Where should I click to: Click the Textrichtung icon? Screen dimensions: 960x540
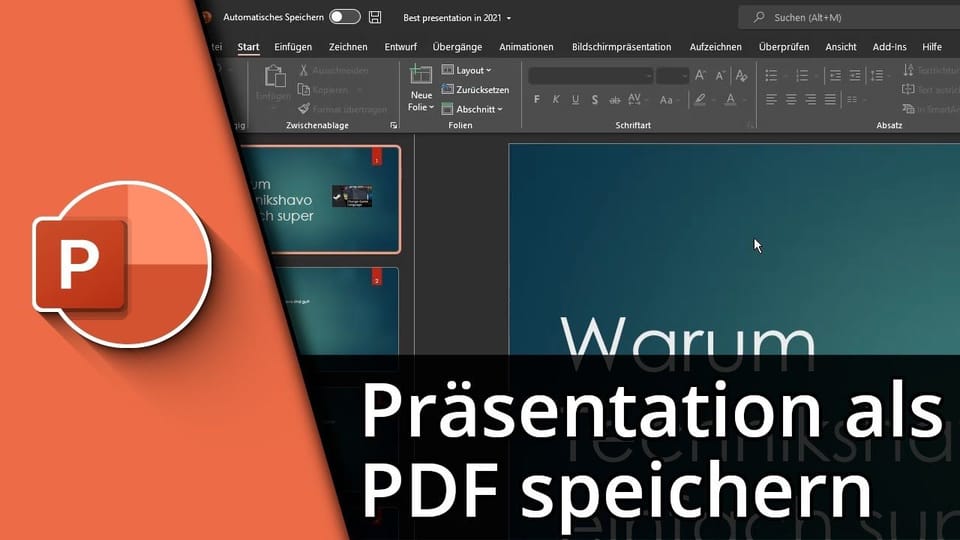coord(909,70)
